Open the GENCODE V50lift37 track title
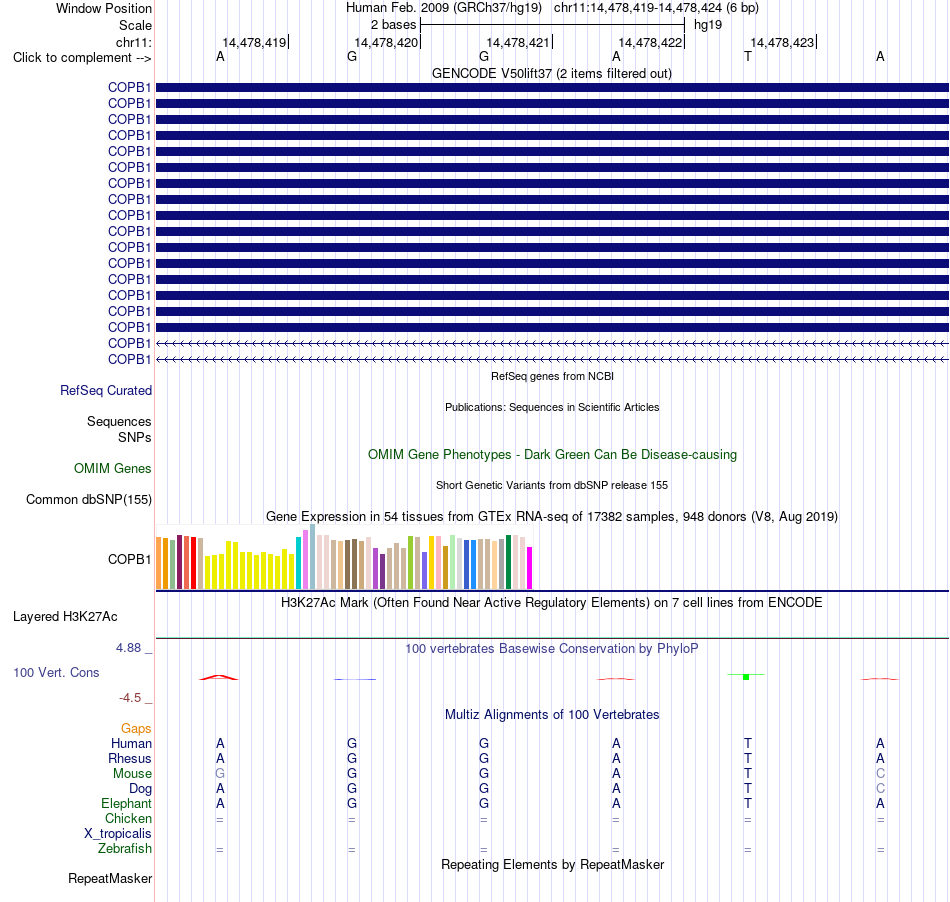950x902 pixels. tap(552, 73)
